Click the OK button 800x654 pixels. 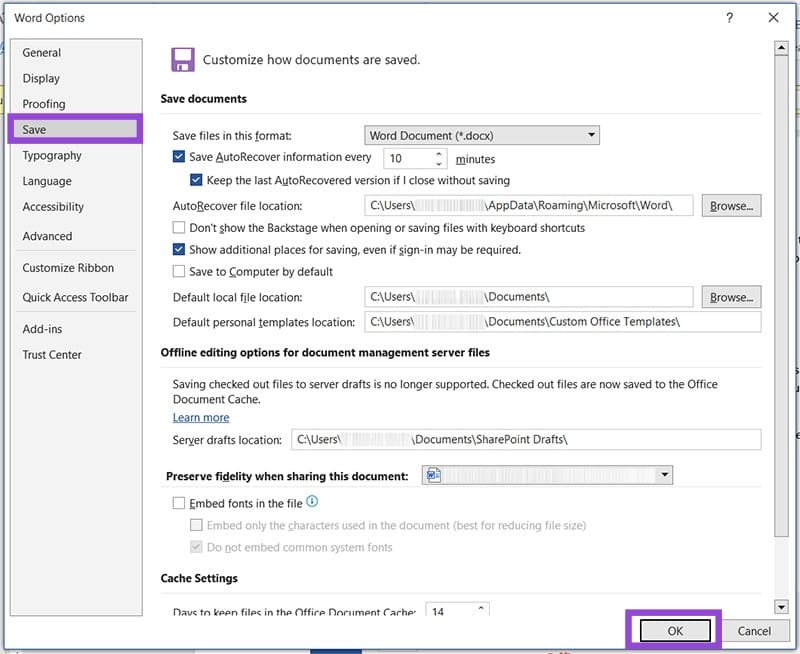[674, 630]
